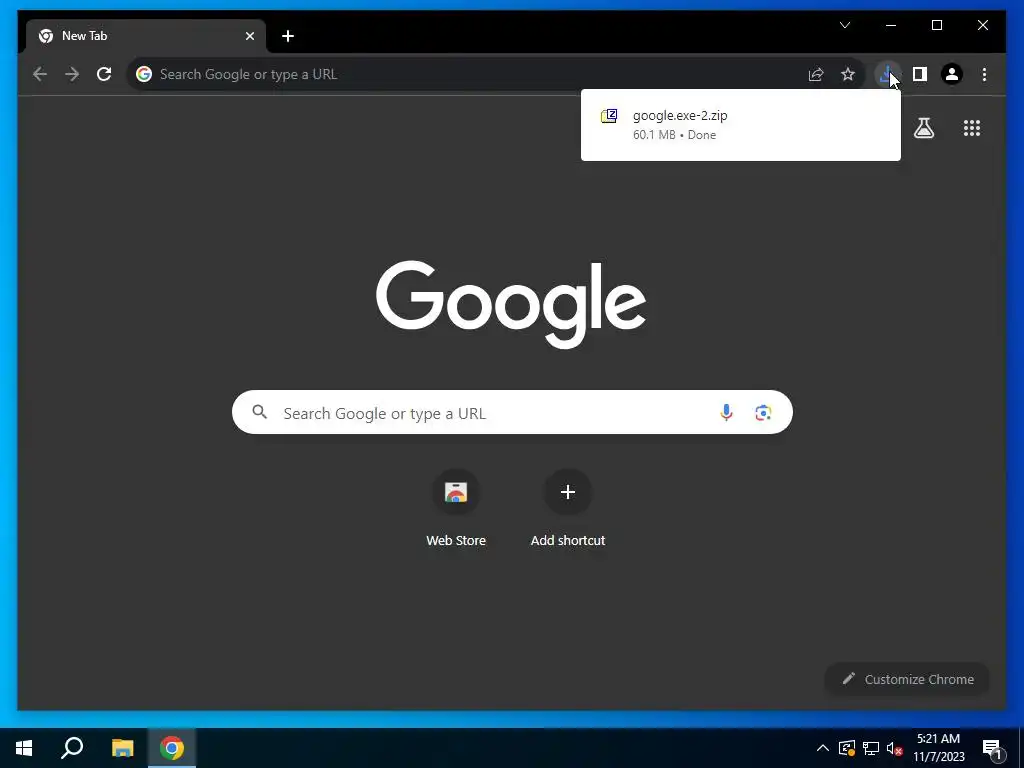Show hidden system tray icons
The height and width of the screenshot is (768, 1024).
[823, 748]
